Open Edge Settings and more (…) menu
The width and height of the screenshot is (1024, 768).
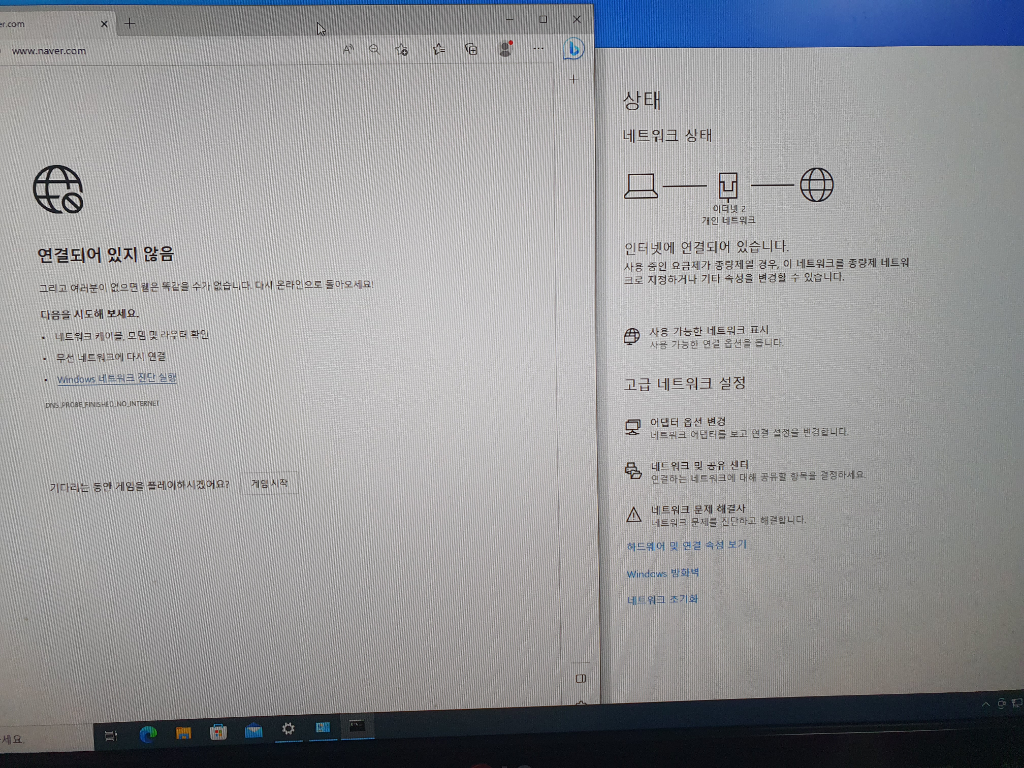538,49
